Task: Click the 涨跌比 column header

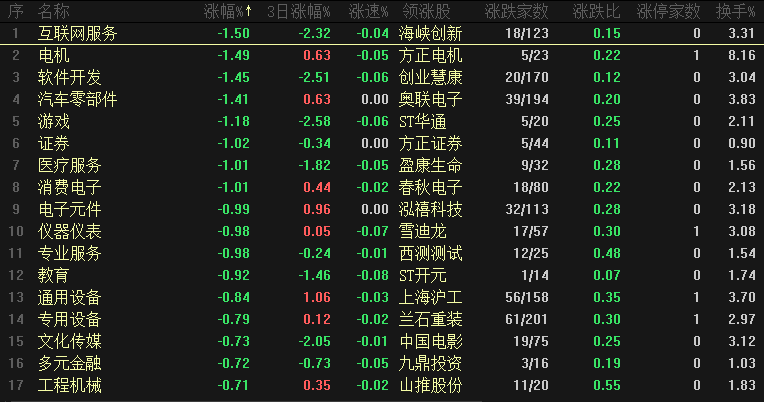Action: coord(594,11)
